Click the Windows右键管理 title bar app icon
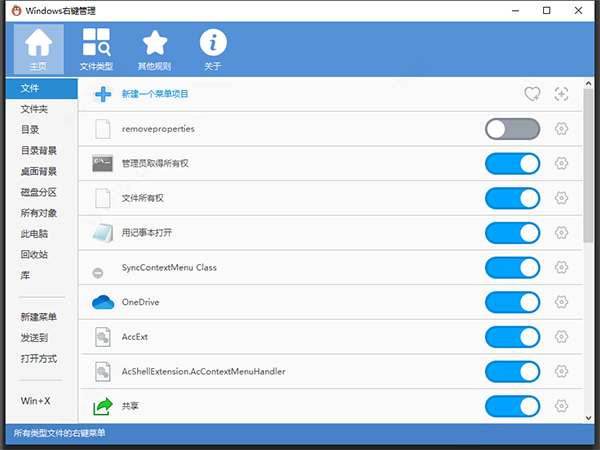600x450 pixels. coord(16,11)
